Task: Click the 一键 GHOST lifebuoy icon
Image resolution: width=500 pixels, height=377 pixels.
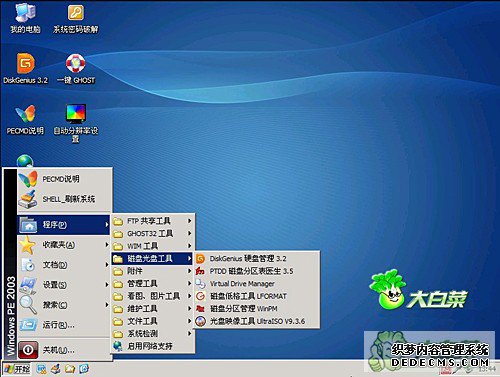Action: [76, 63]
